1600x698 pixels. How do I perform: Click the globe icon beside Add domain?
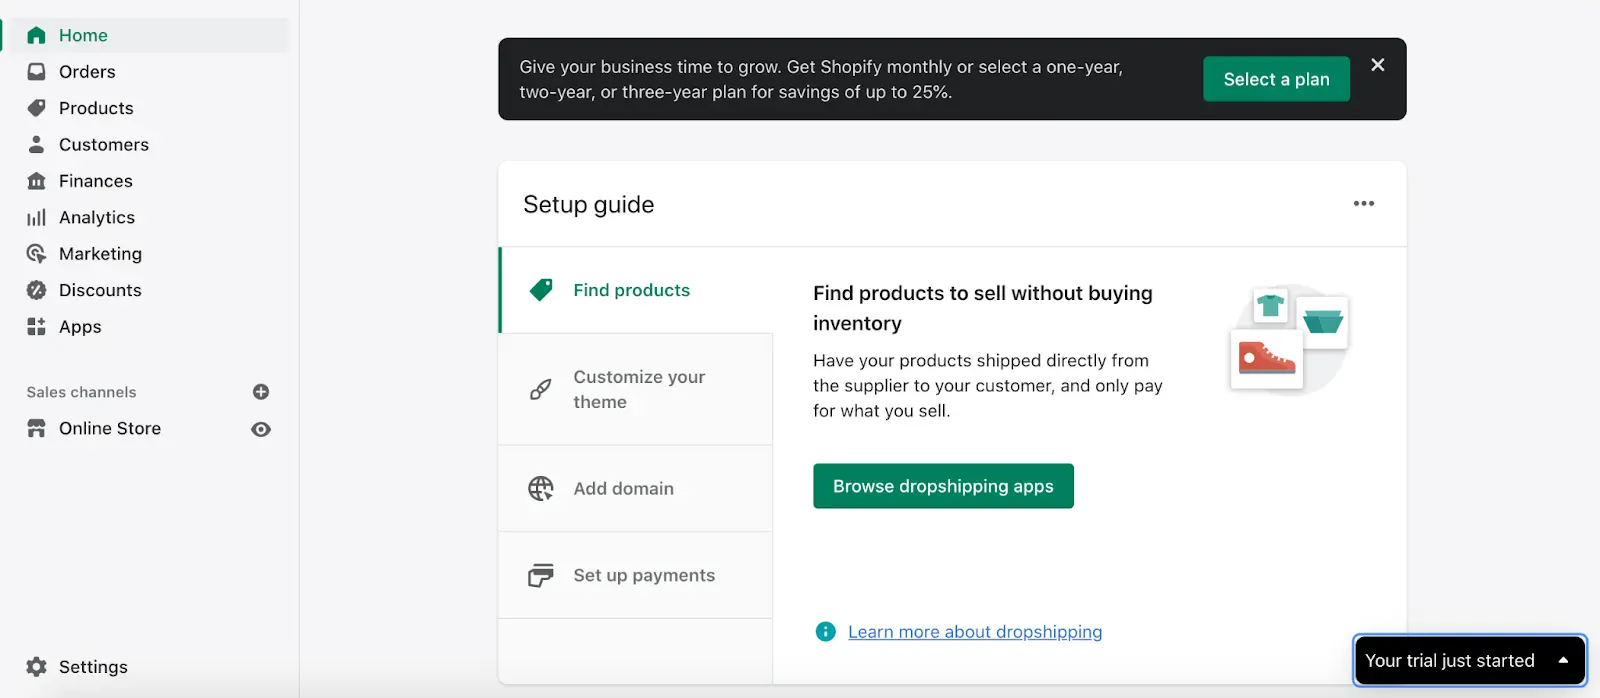[x=541, y=488]
